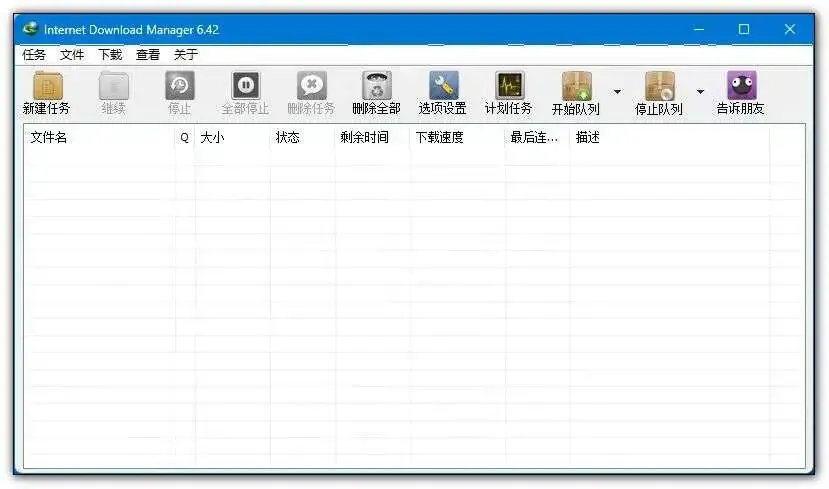
Task: Open the 计划任务 (scheduler) icon
Action: point(509,86)
